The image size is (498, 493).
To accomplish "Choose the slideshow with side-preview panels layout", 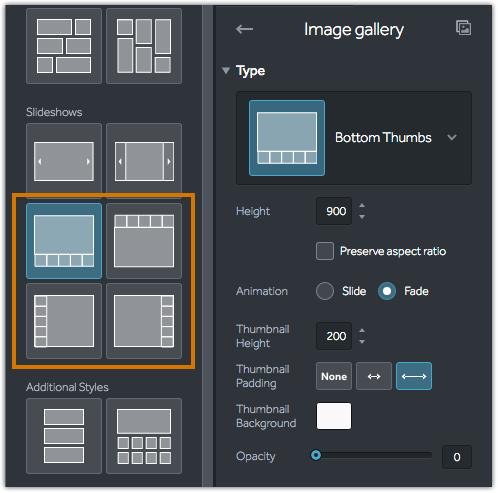I will point(144,161).
